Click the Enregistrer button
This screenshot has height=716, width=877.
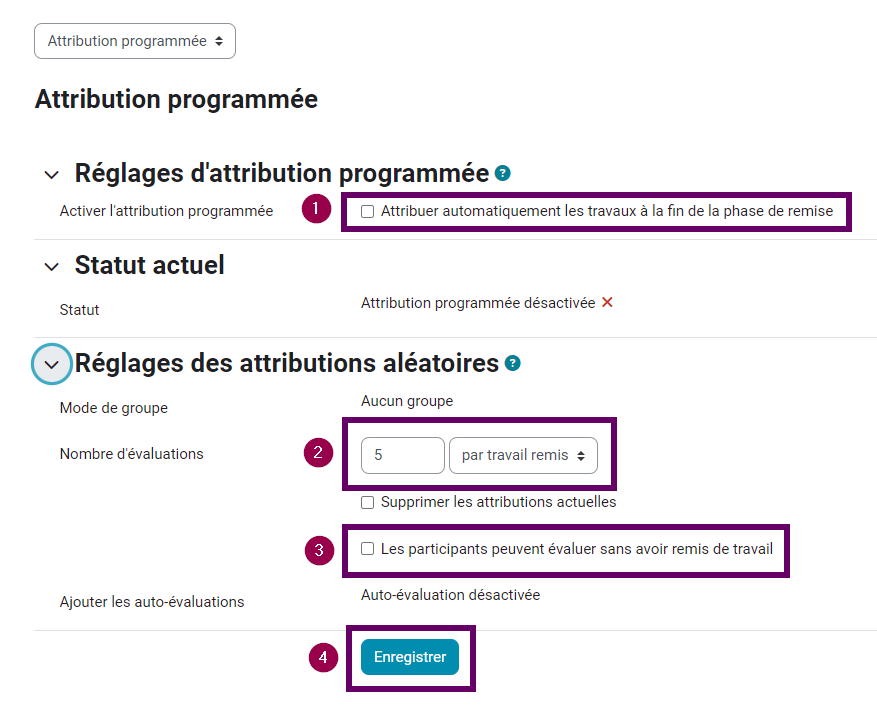tap(410, 657)
